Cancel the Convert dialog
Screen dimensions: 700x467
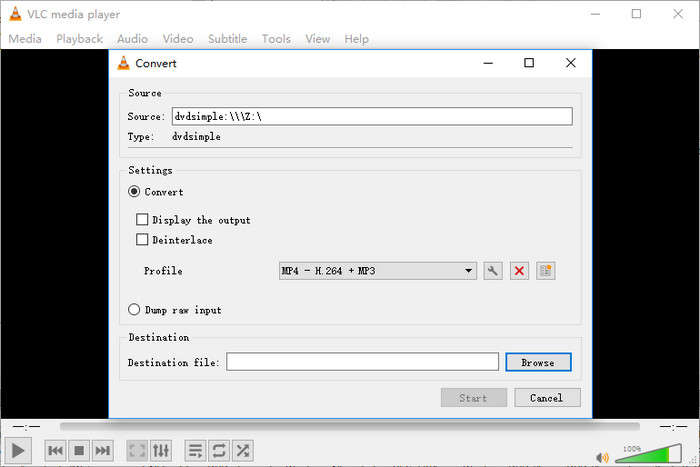(x=547, y=397)
